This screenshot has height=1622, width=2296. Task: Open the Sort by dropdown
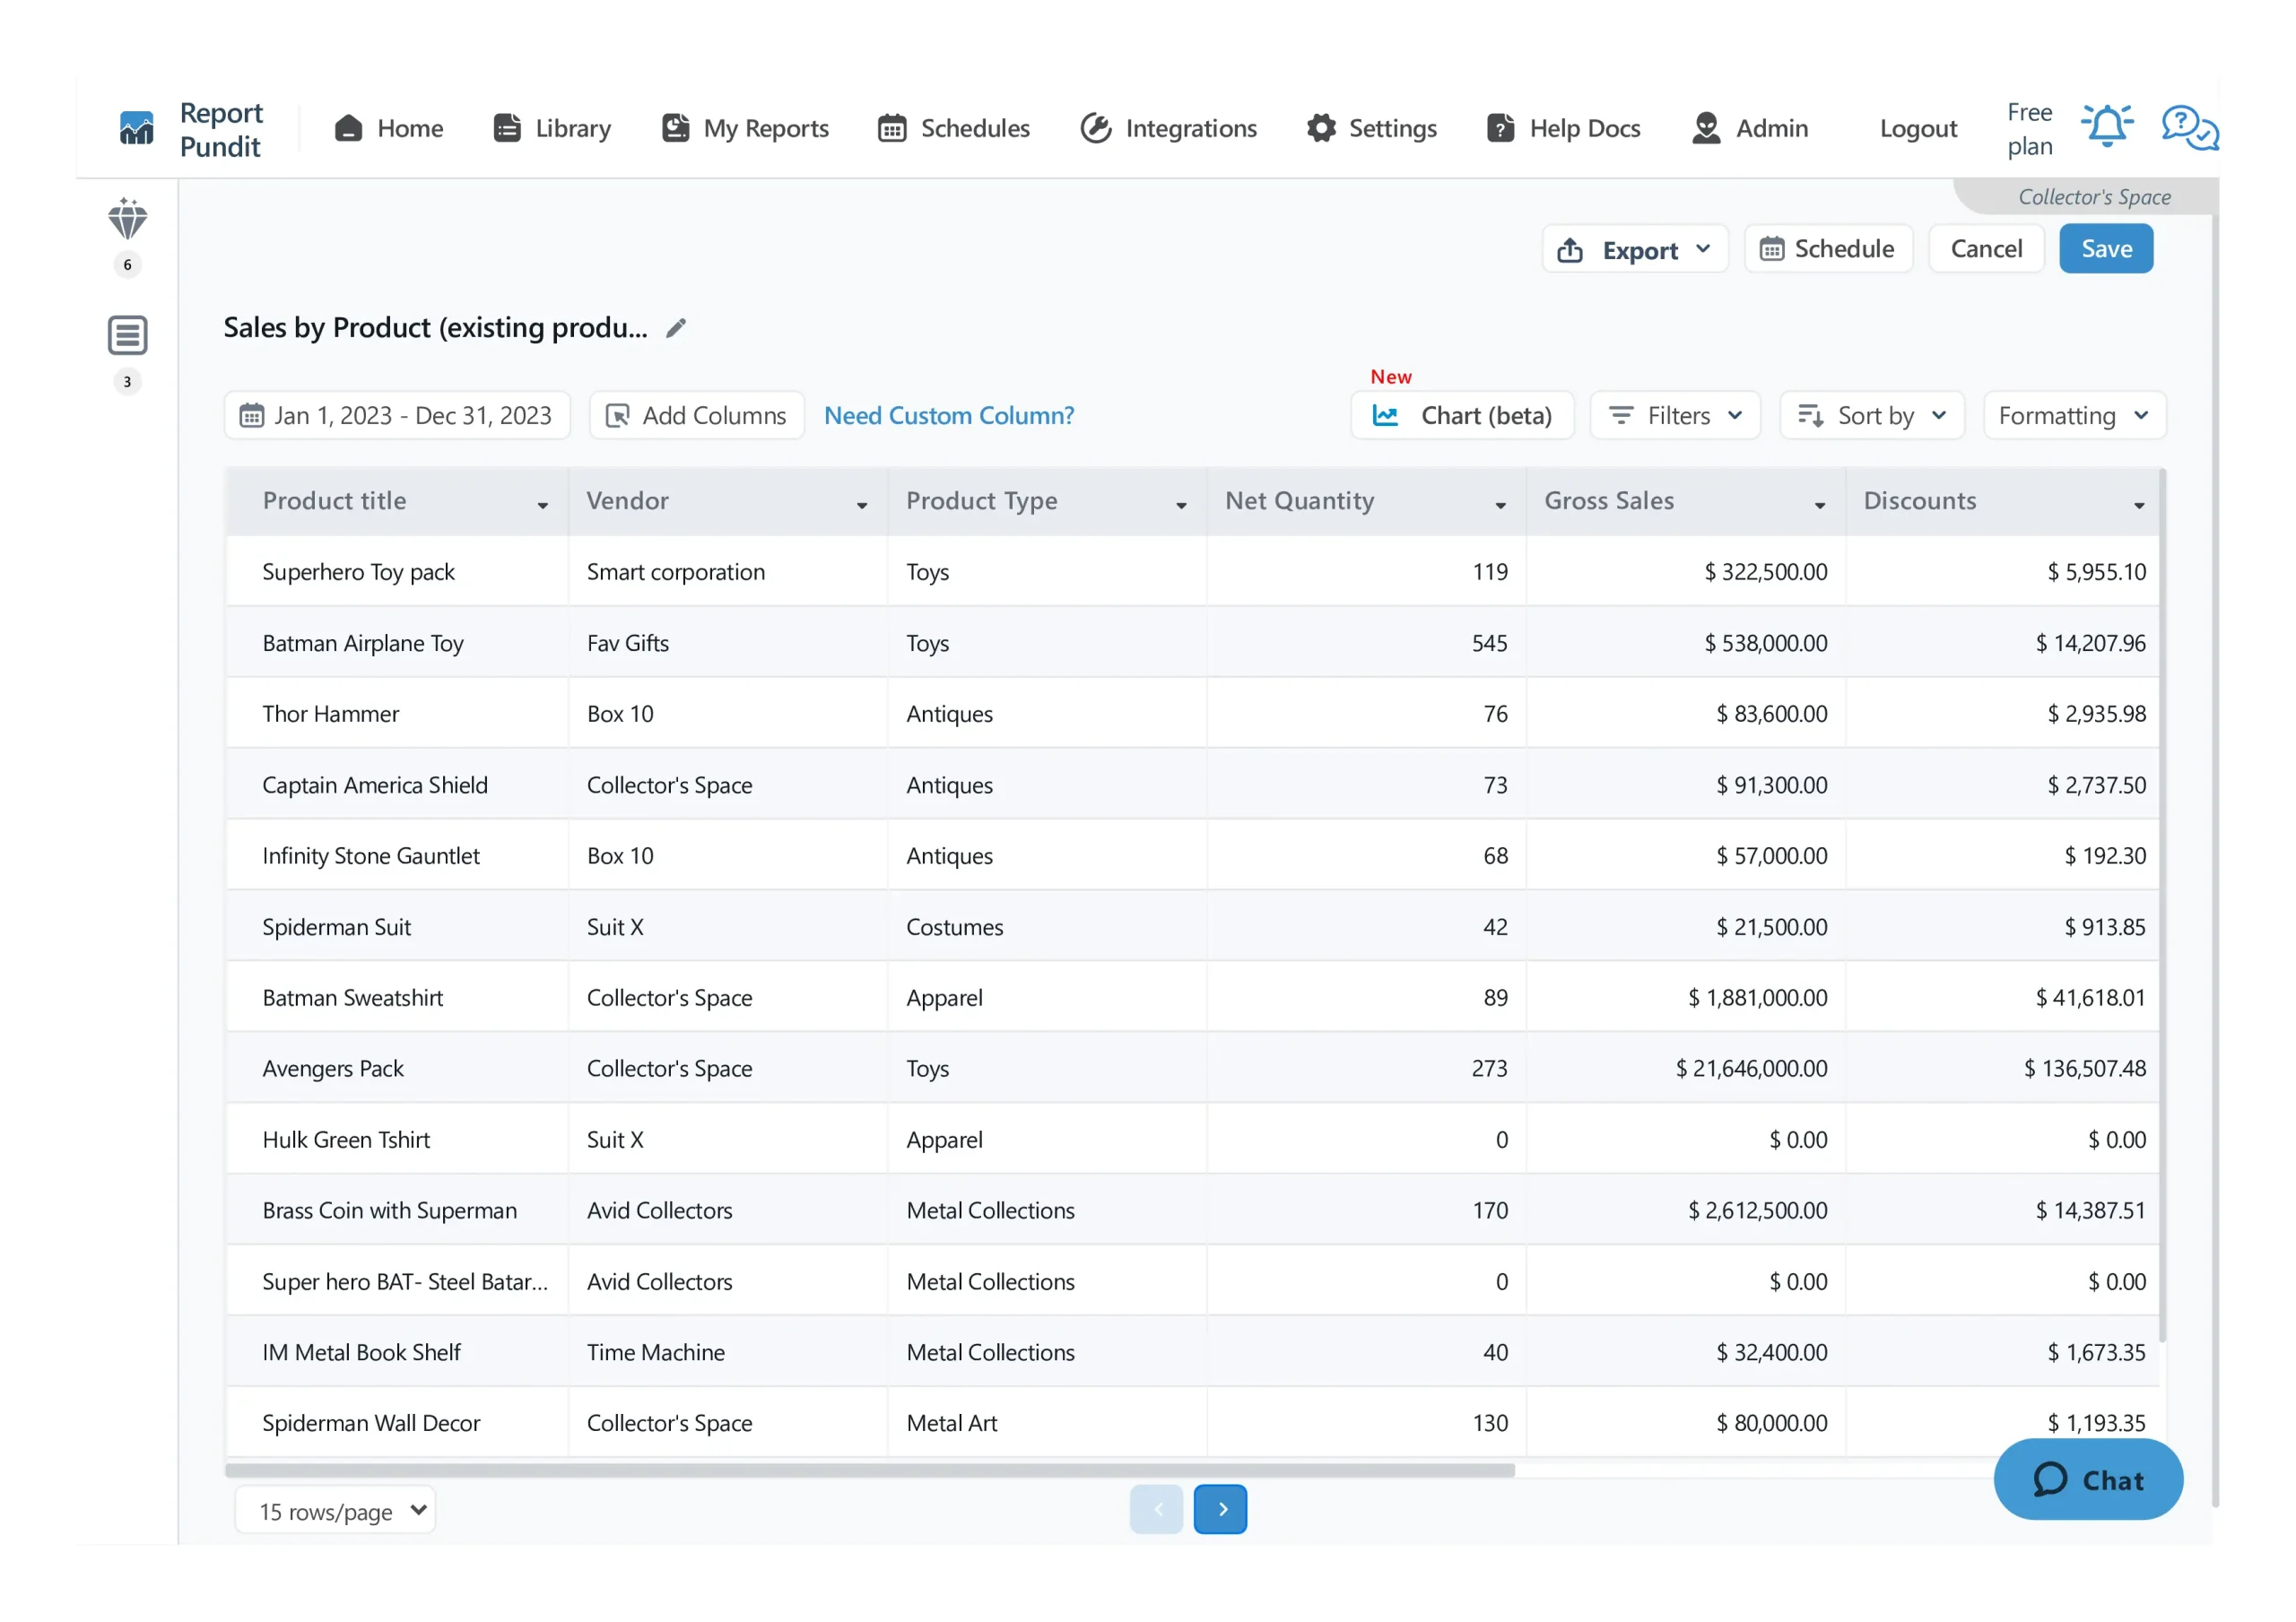(x=1872, y=416)
